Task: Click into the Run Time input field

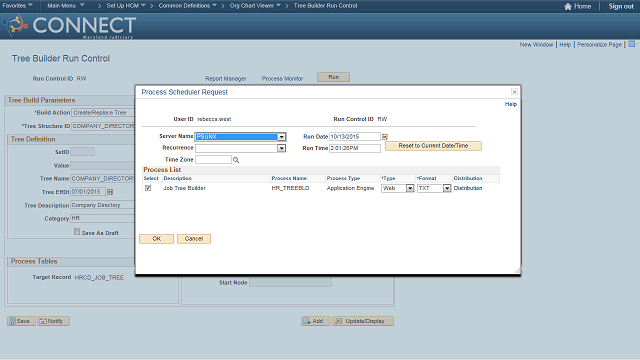Action: coord(355,148)
